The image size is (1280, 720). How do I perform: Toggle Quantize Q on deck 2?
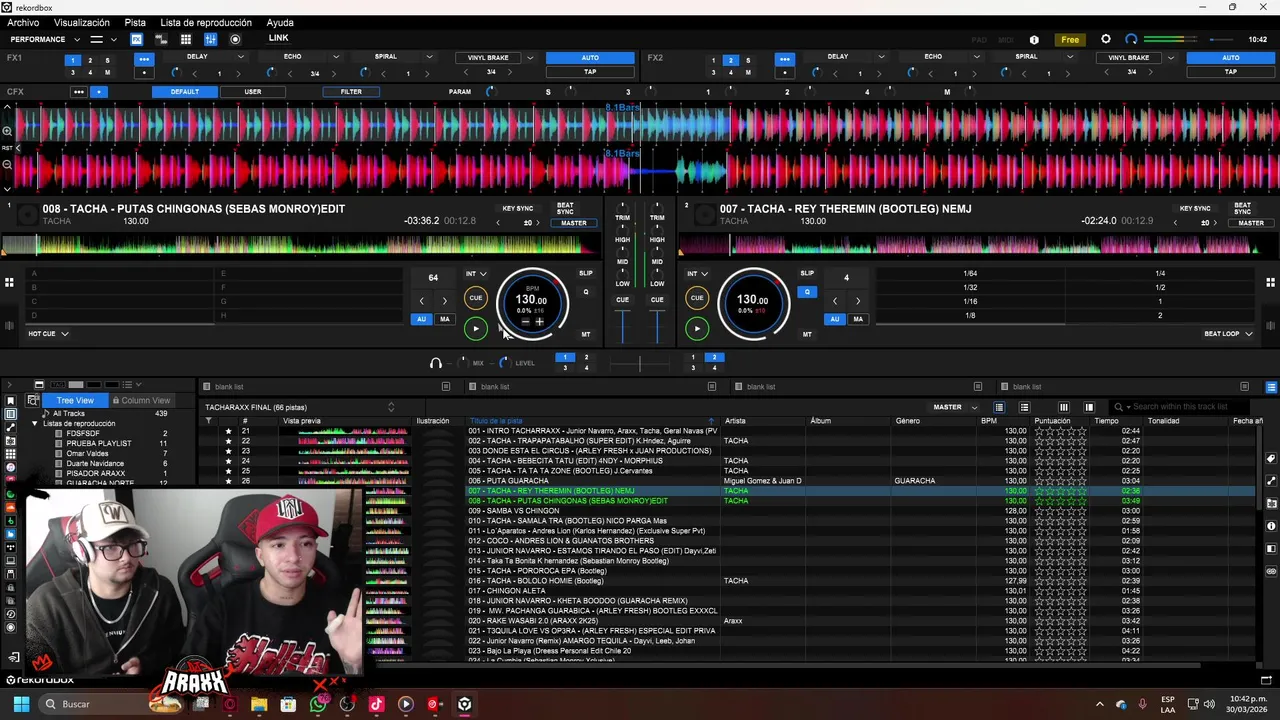(x=807, y=292)
